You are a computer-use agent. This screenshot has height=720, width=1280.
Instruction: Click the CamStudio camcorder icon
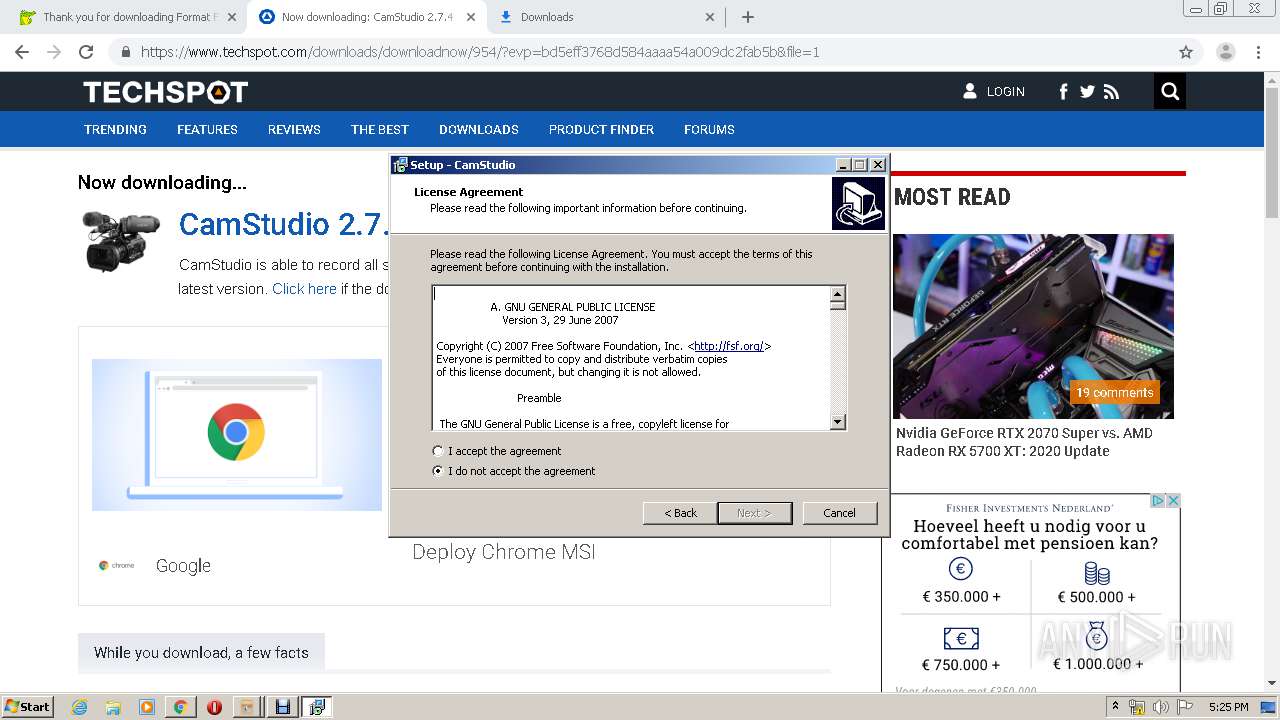click(120, 240)
